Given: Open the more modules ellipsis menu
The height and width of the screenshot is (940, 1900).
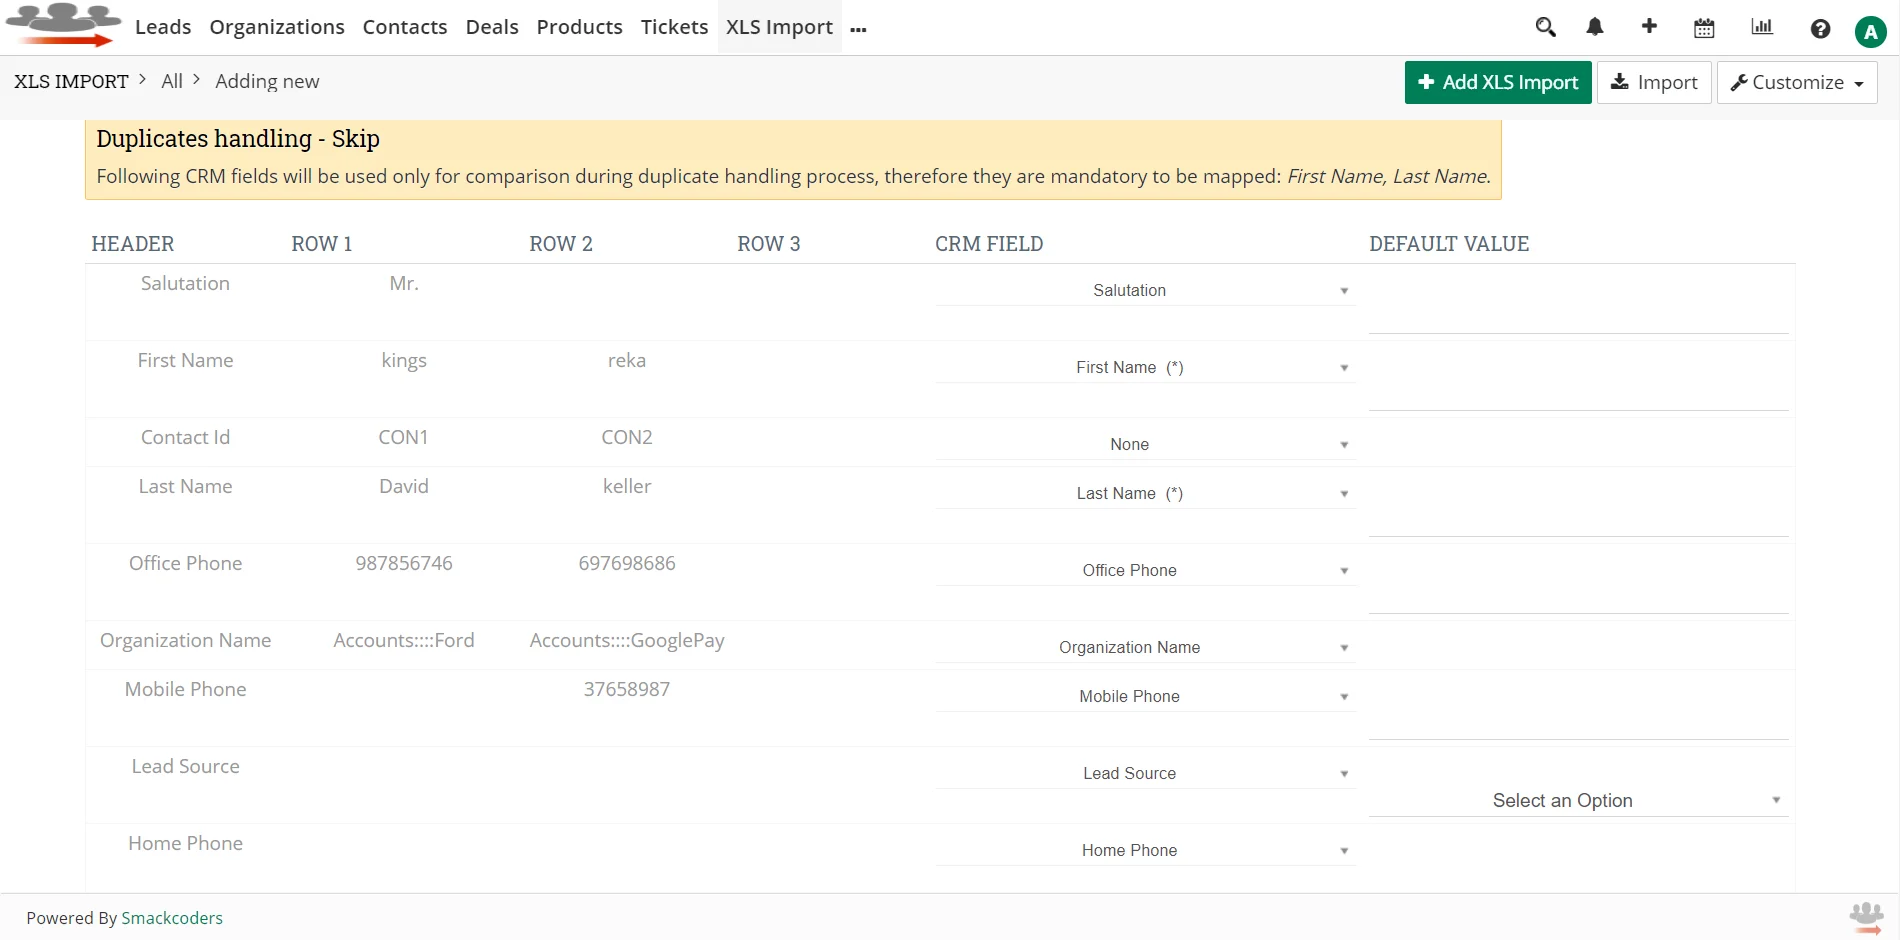Looking at the screenshot, I should (858, 30).
